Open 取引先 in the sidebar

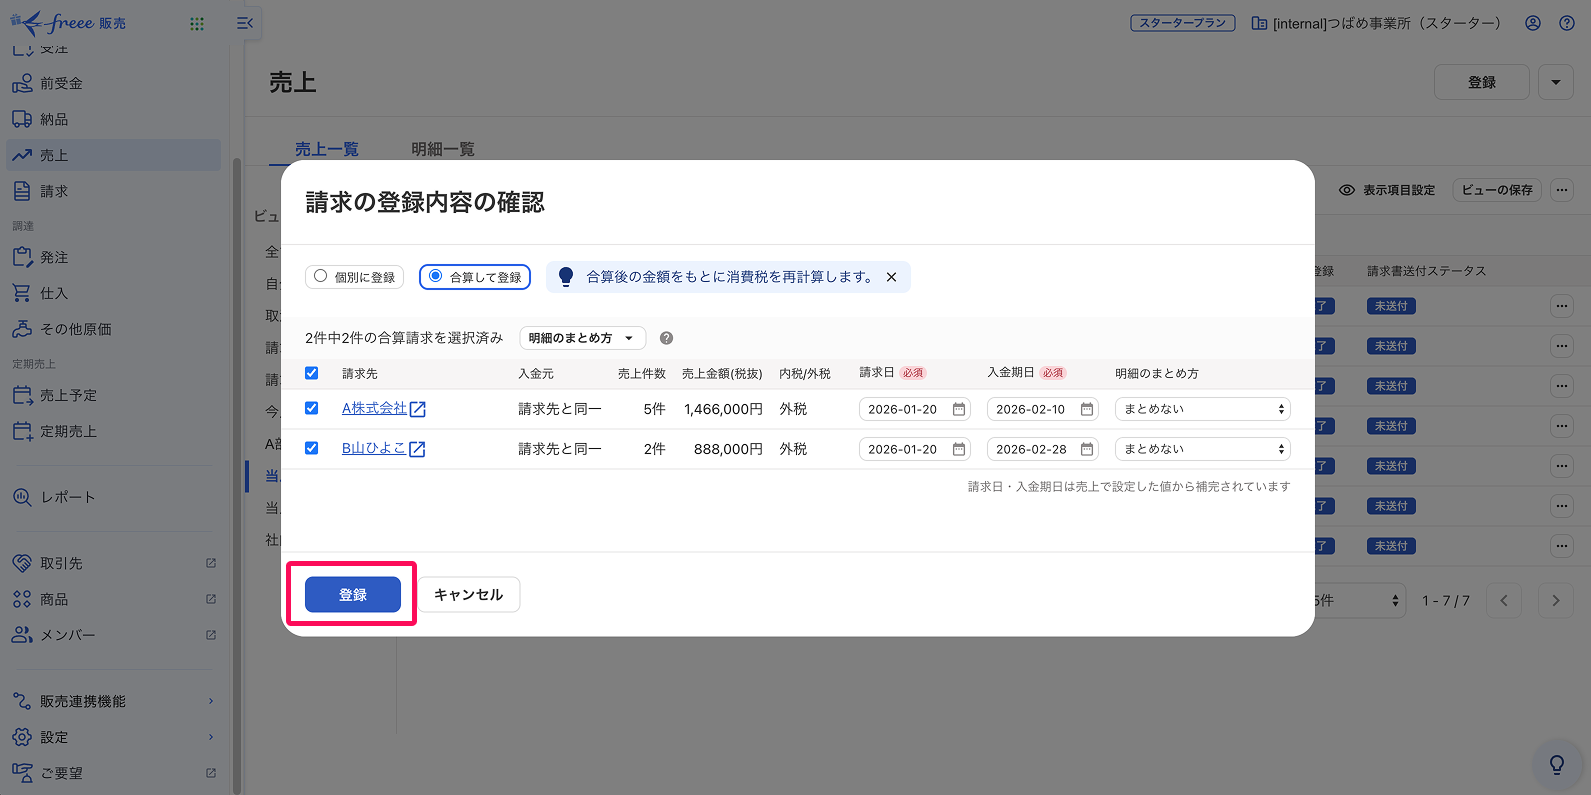112,563
